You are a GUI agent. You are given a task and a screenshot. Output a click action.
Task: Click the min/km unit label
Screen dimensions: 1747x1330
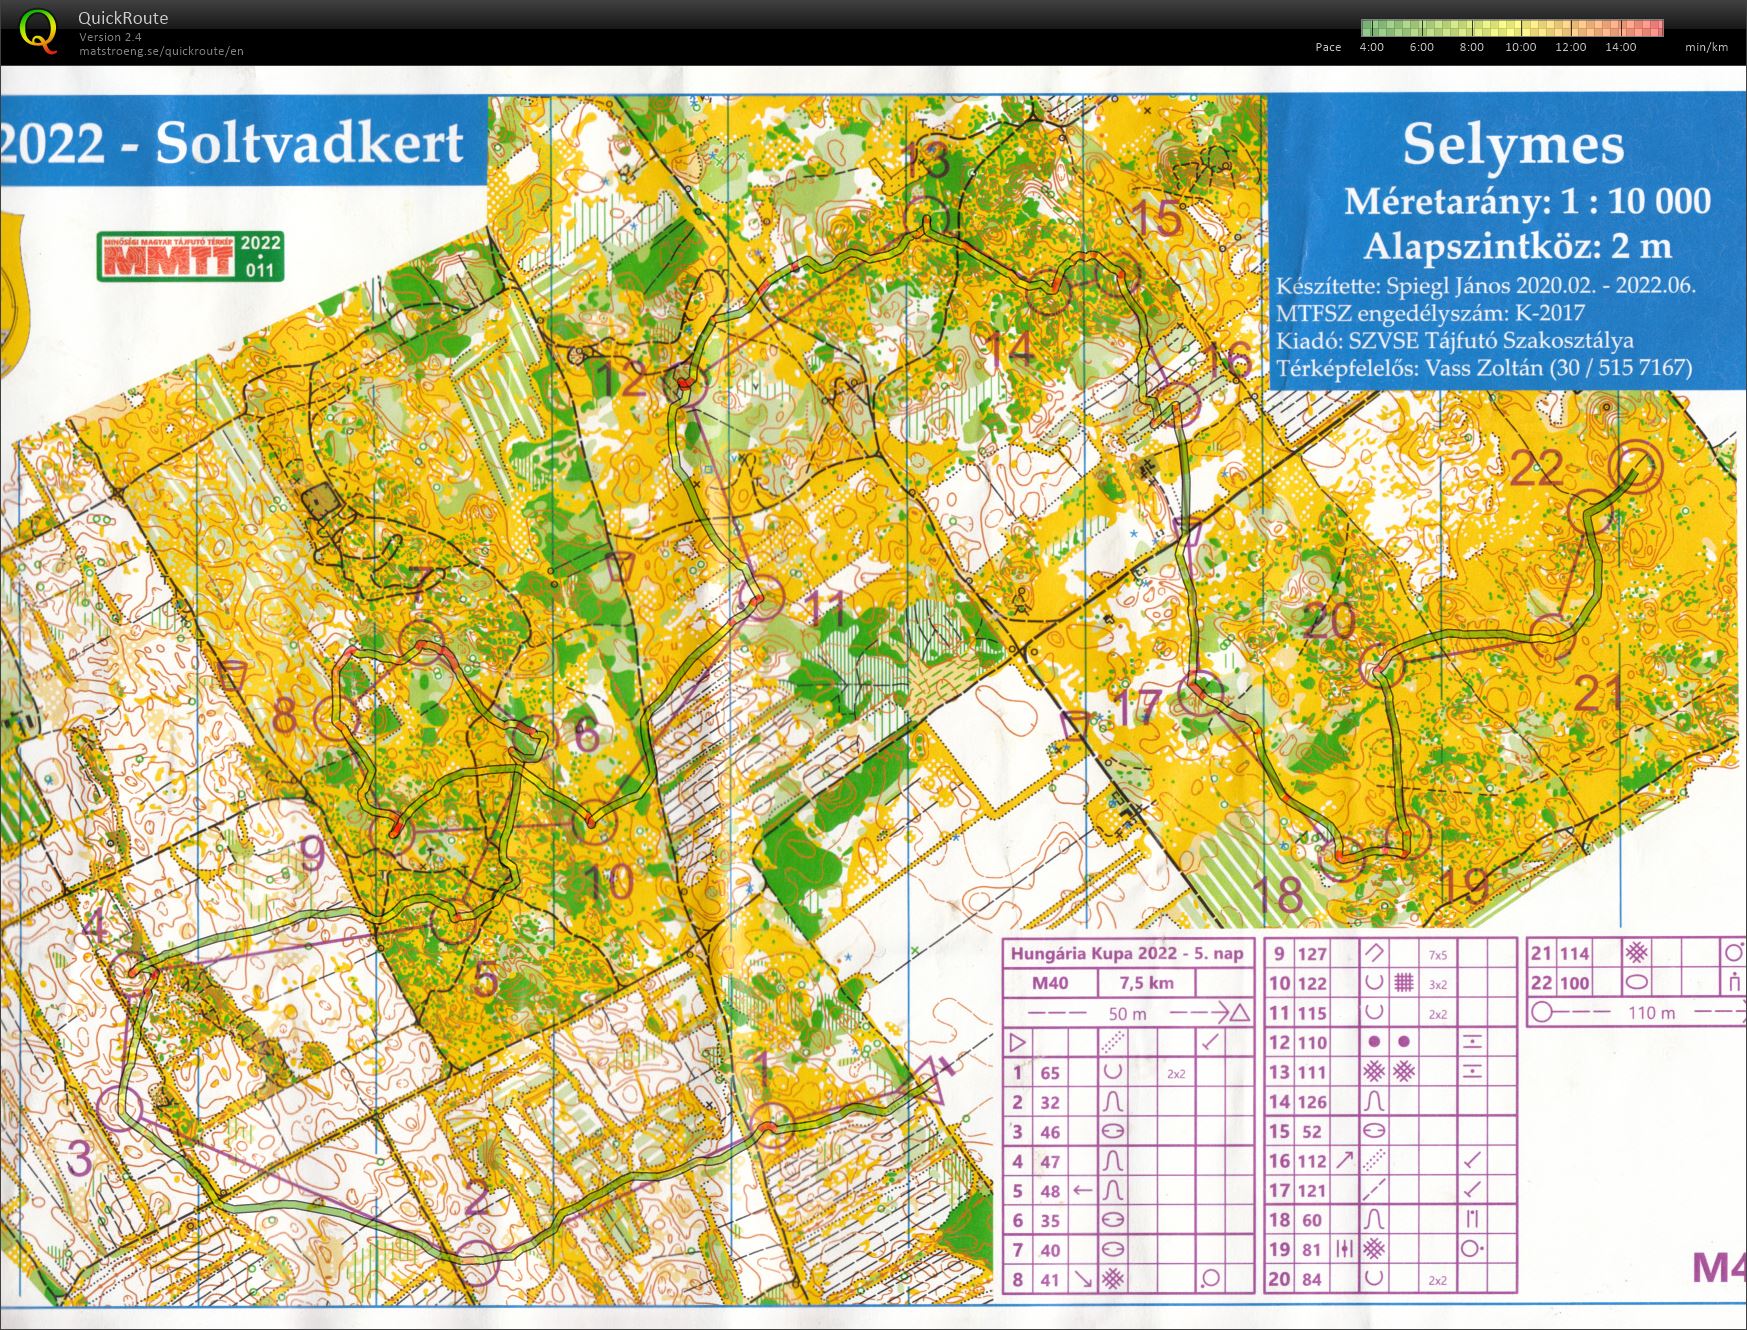pos(1705,47)
